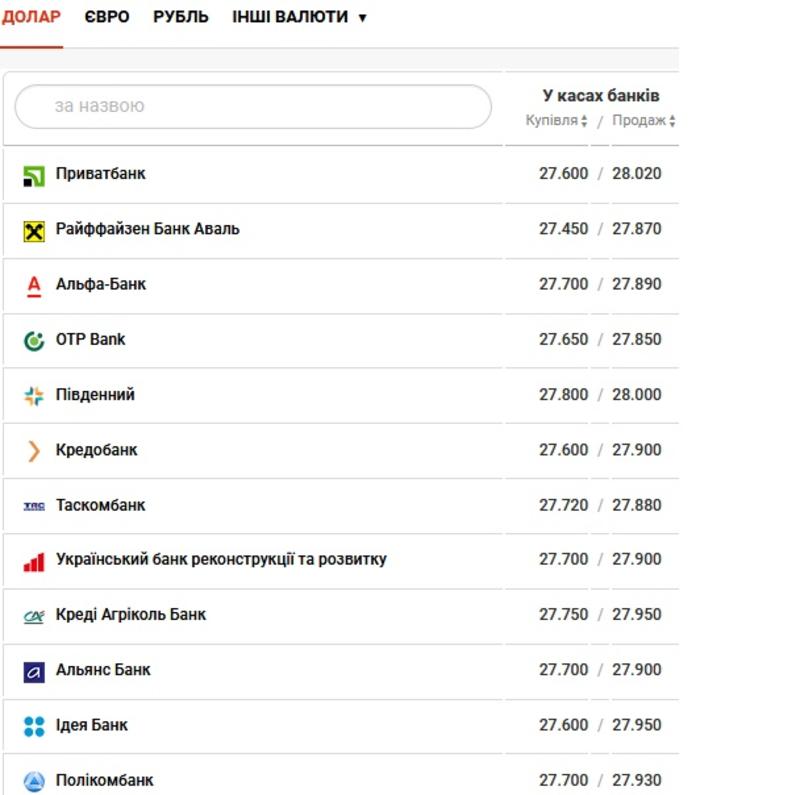Click the Креді Агріколь logo icon
800x795 pixels.
pos(34,617)
